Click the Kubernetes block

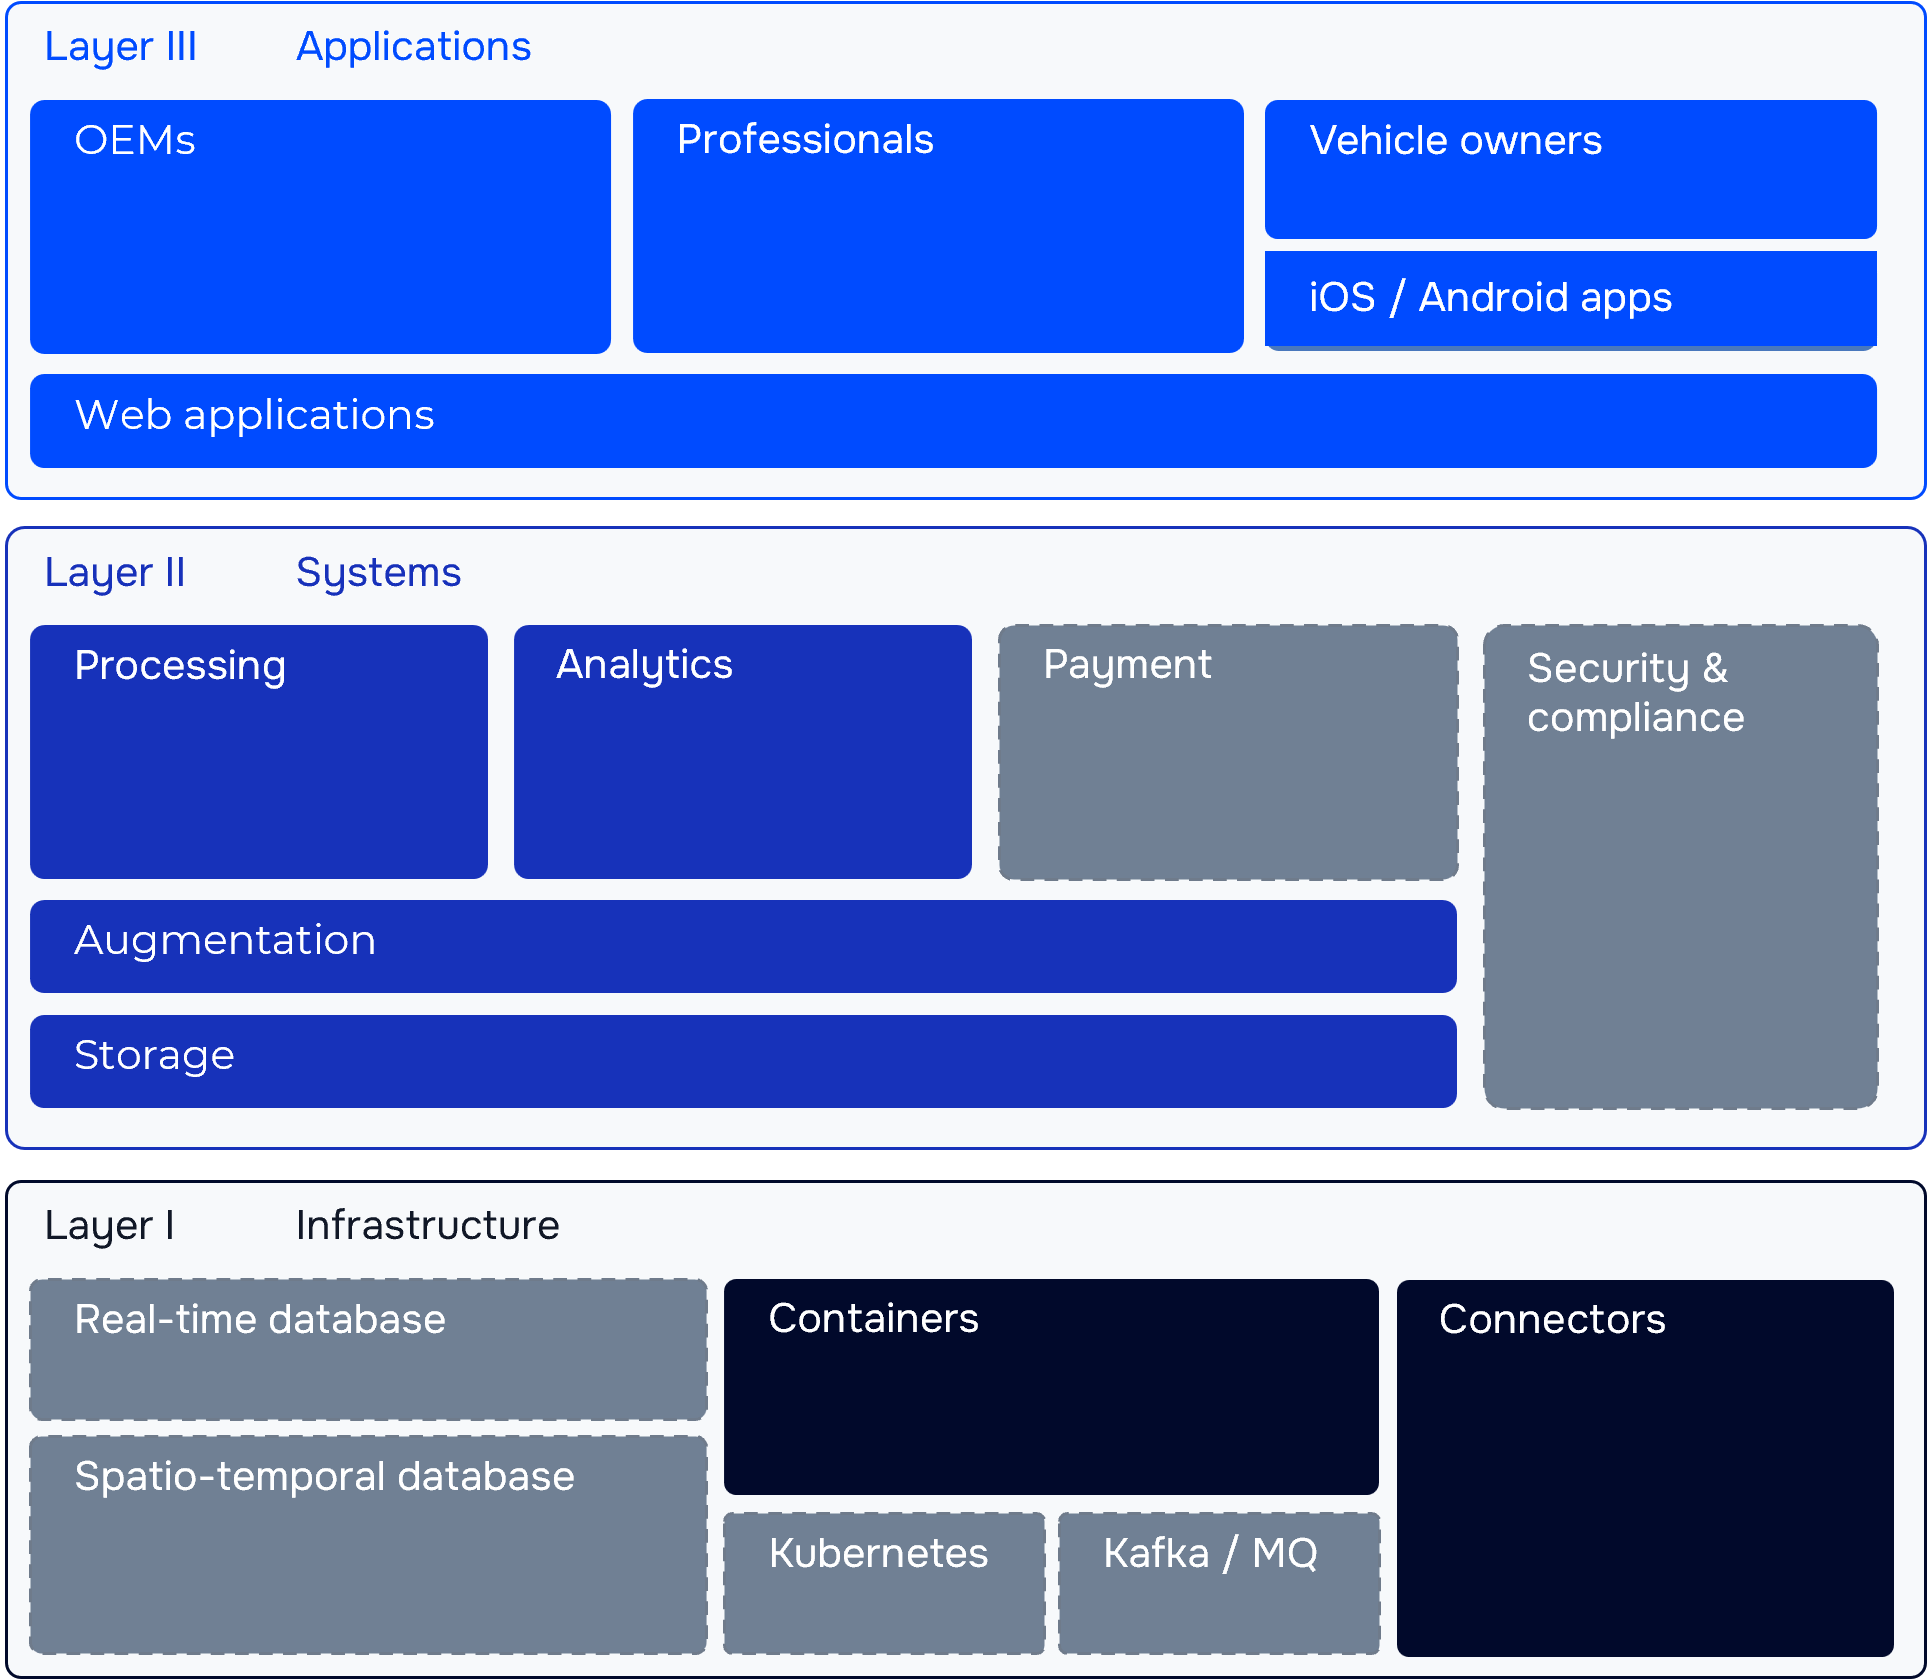pyautogui.click(x=883, y=1581)
